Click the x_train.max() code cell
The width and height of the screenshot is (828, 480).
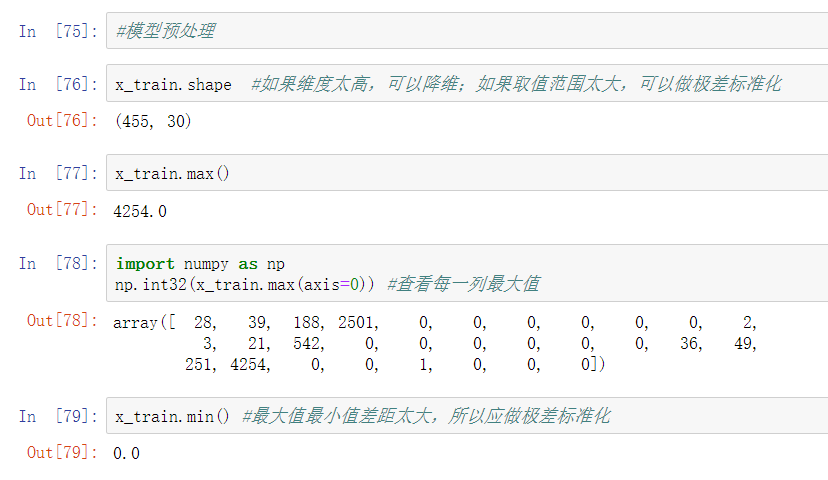point(467,173)
